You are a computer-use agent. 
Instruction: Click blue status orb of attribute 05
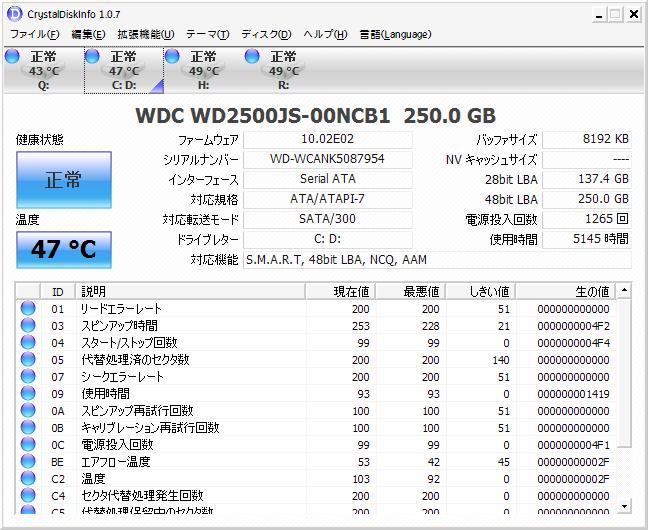(28, 359)
